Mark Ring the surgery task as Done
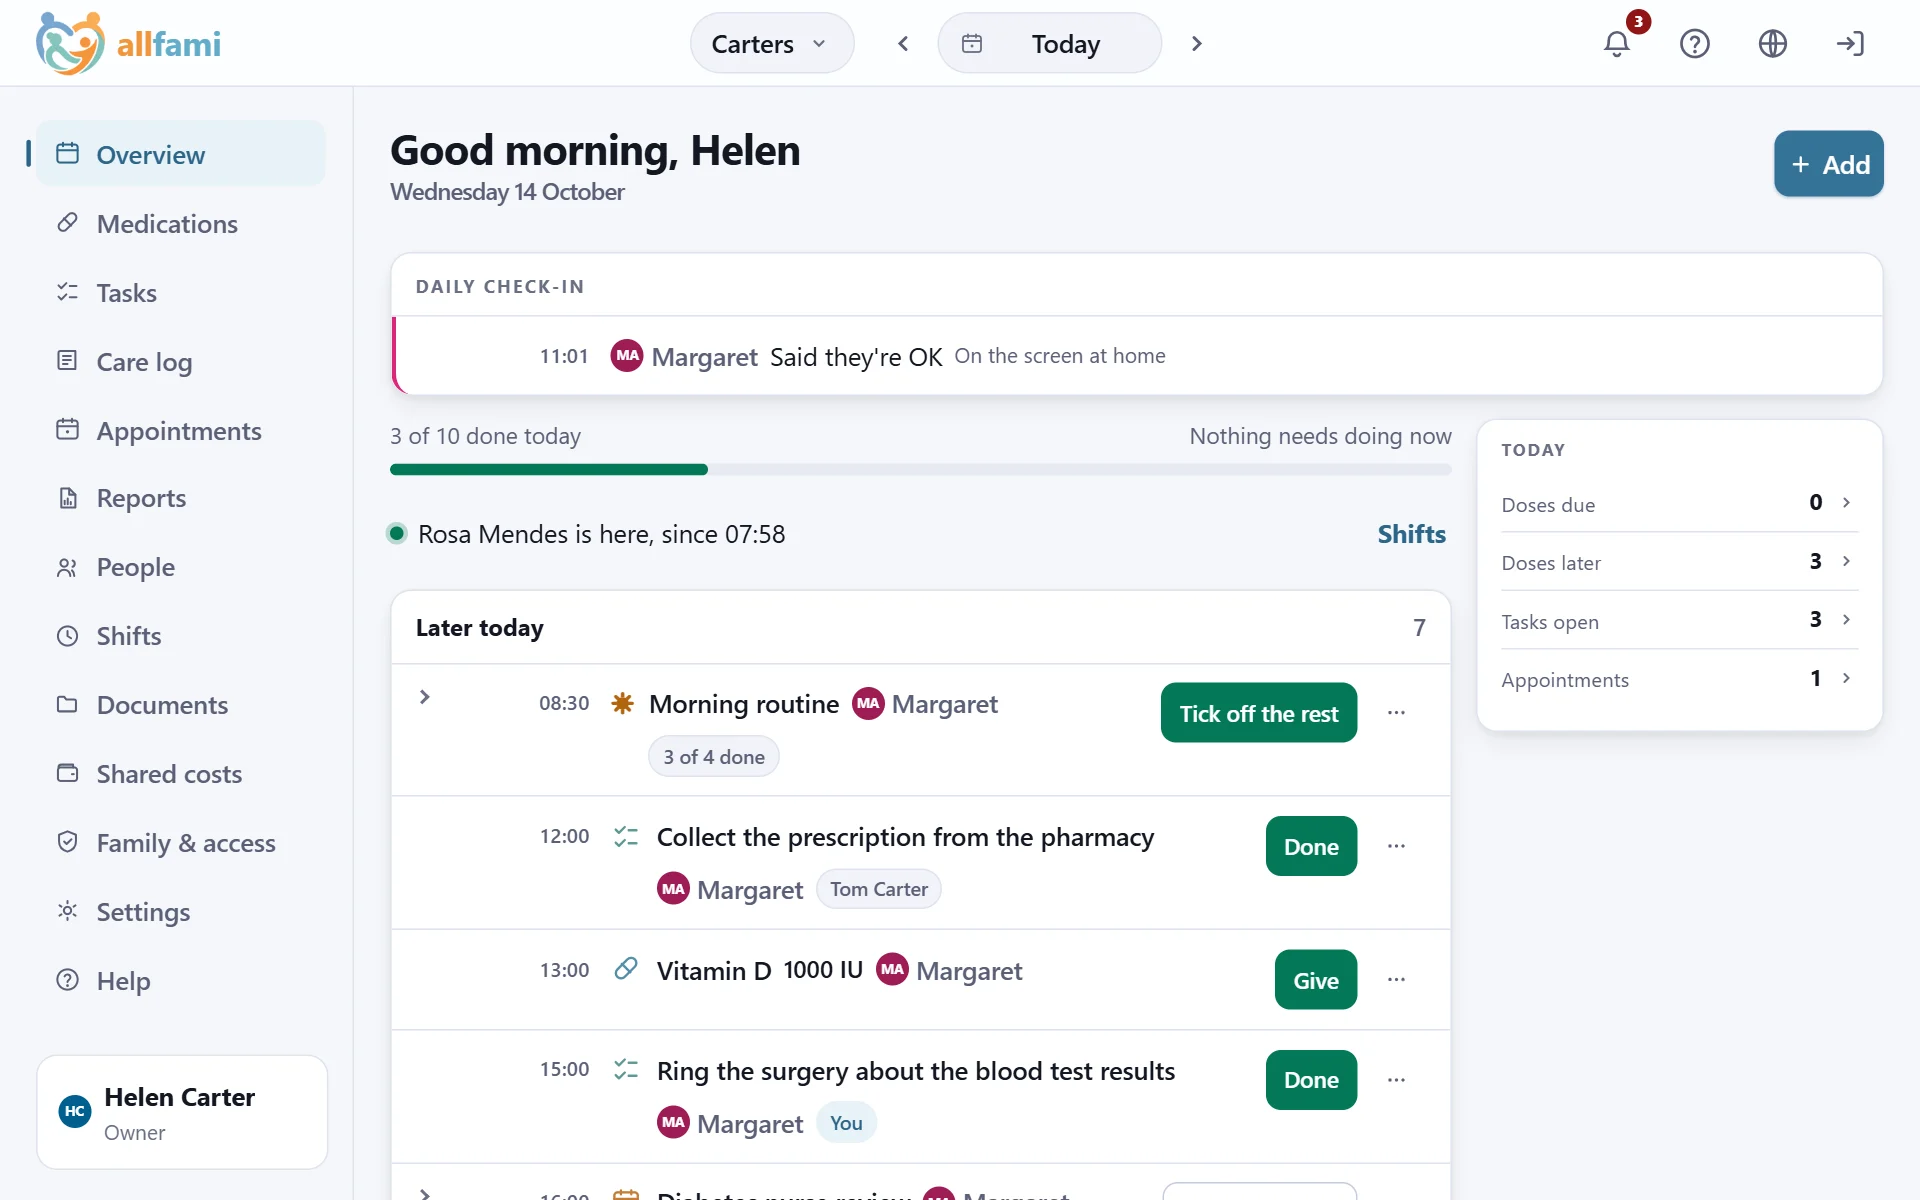The image size is (1920, 1200). tap(1311, 1080)
